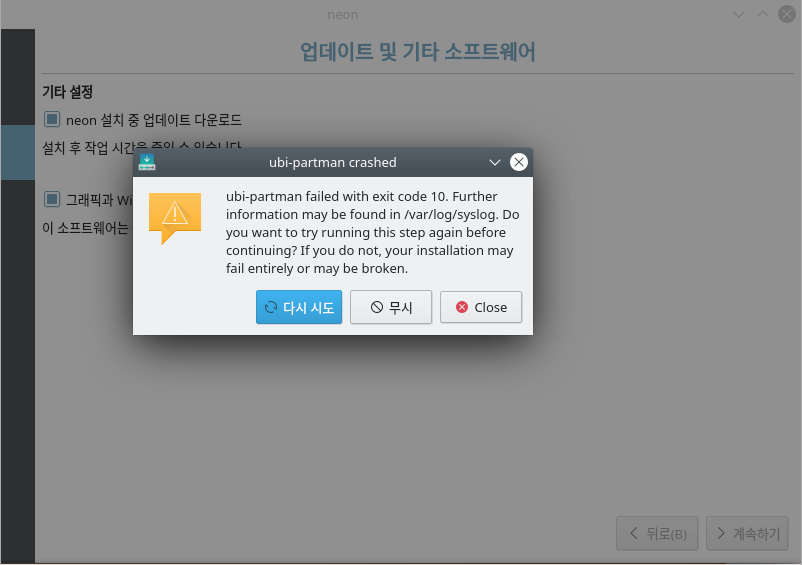
Task: Minimize the neon installer window
Action: point(739,14)
